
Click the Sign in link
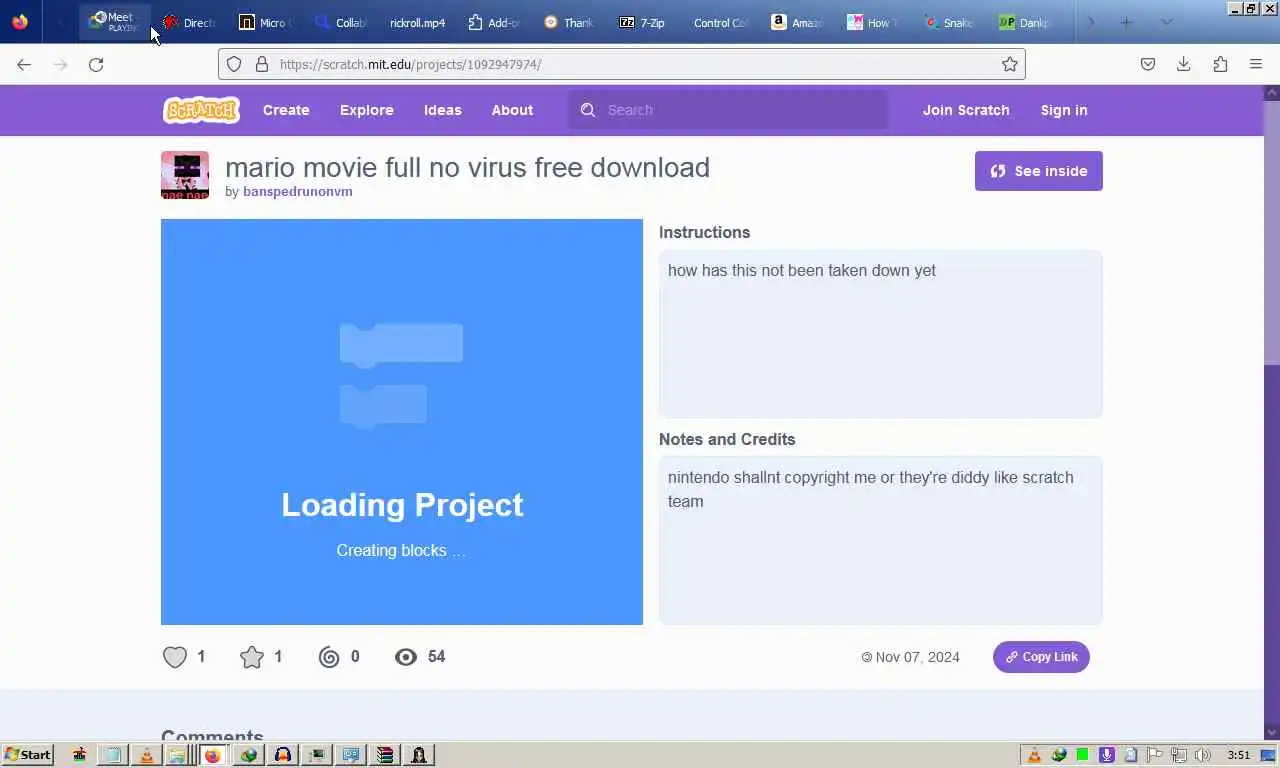point(1064,110)
